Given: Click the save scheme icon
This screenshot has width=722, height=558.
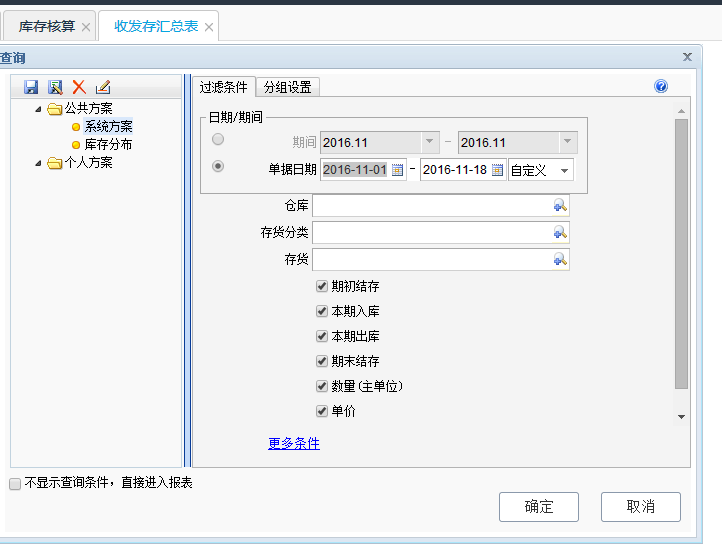Looking at the screenshot, I should (31, 87).
